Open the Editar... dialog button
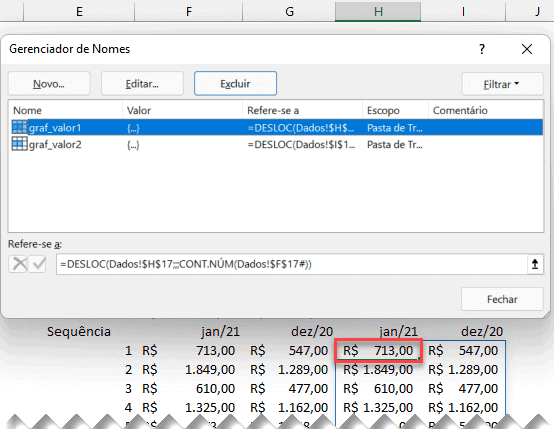554x429 pixels. pos(142,84)
